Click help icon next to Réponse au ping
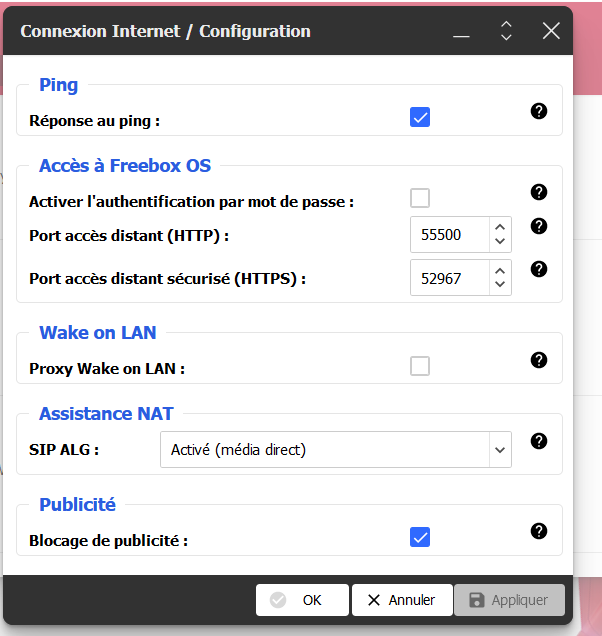The height and width of the screenshot is (636, 602). click(539, 111)
